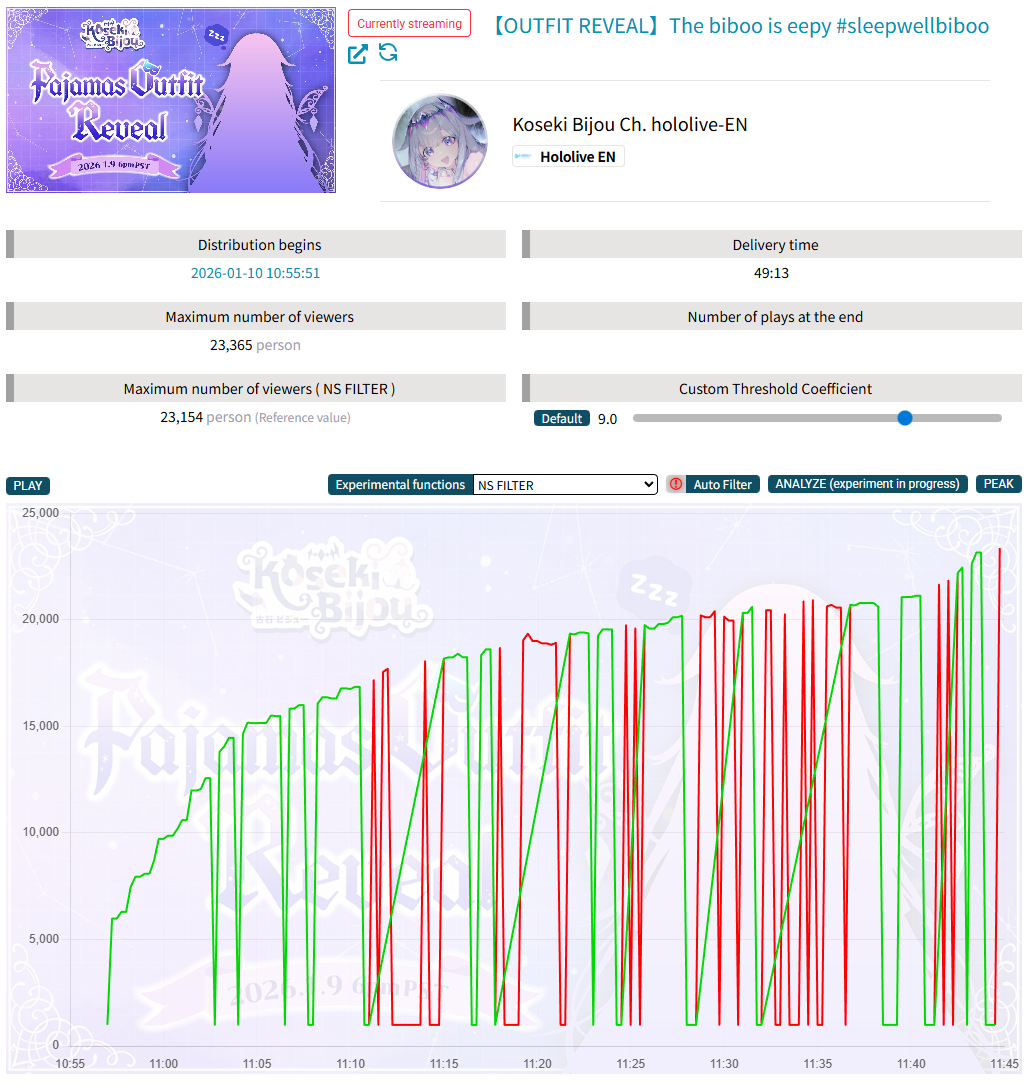This screenshot has width=1029, height=1087.
Task: Click the 11:45 x-axis label
Action: tap(1004, 1063)
